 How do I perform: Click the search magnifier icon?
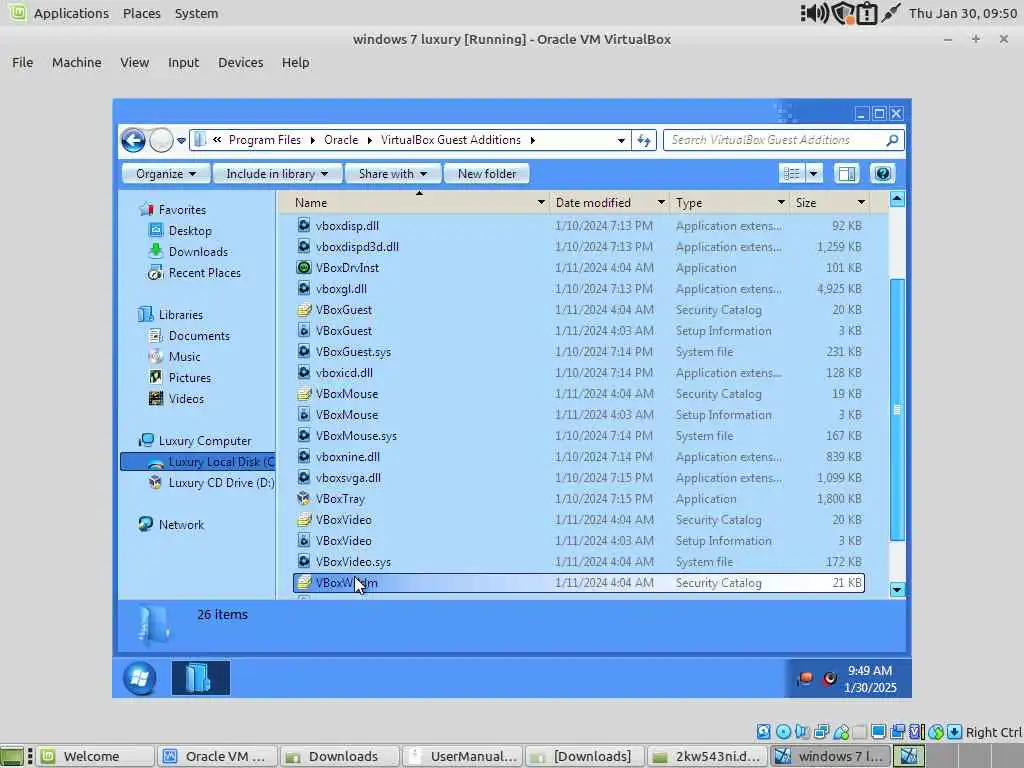892,140
